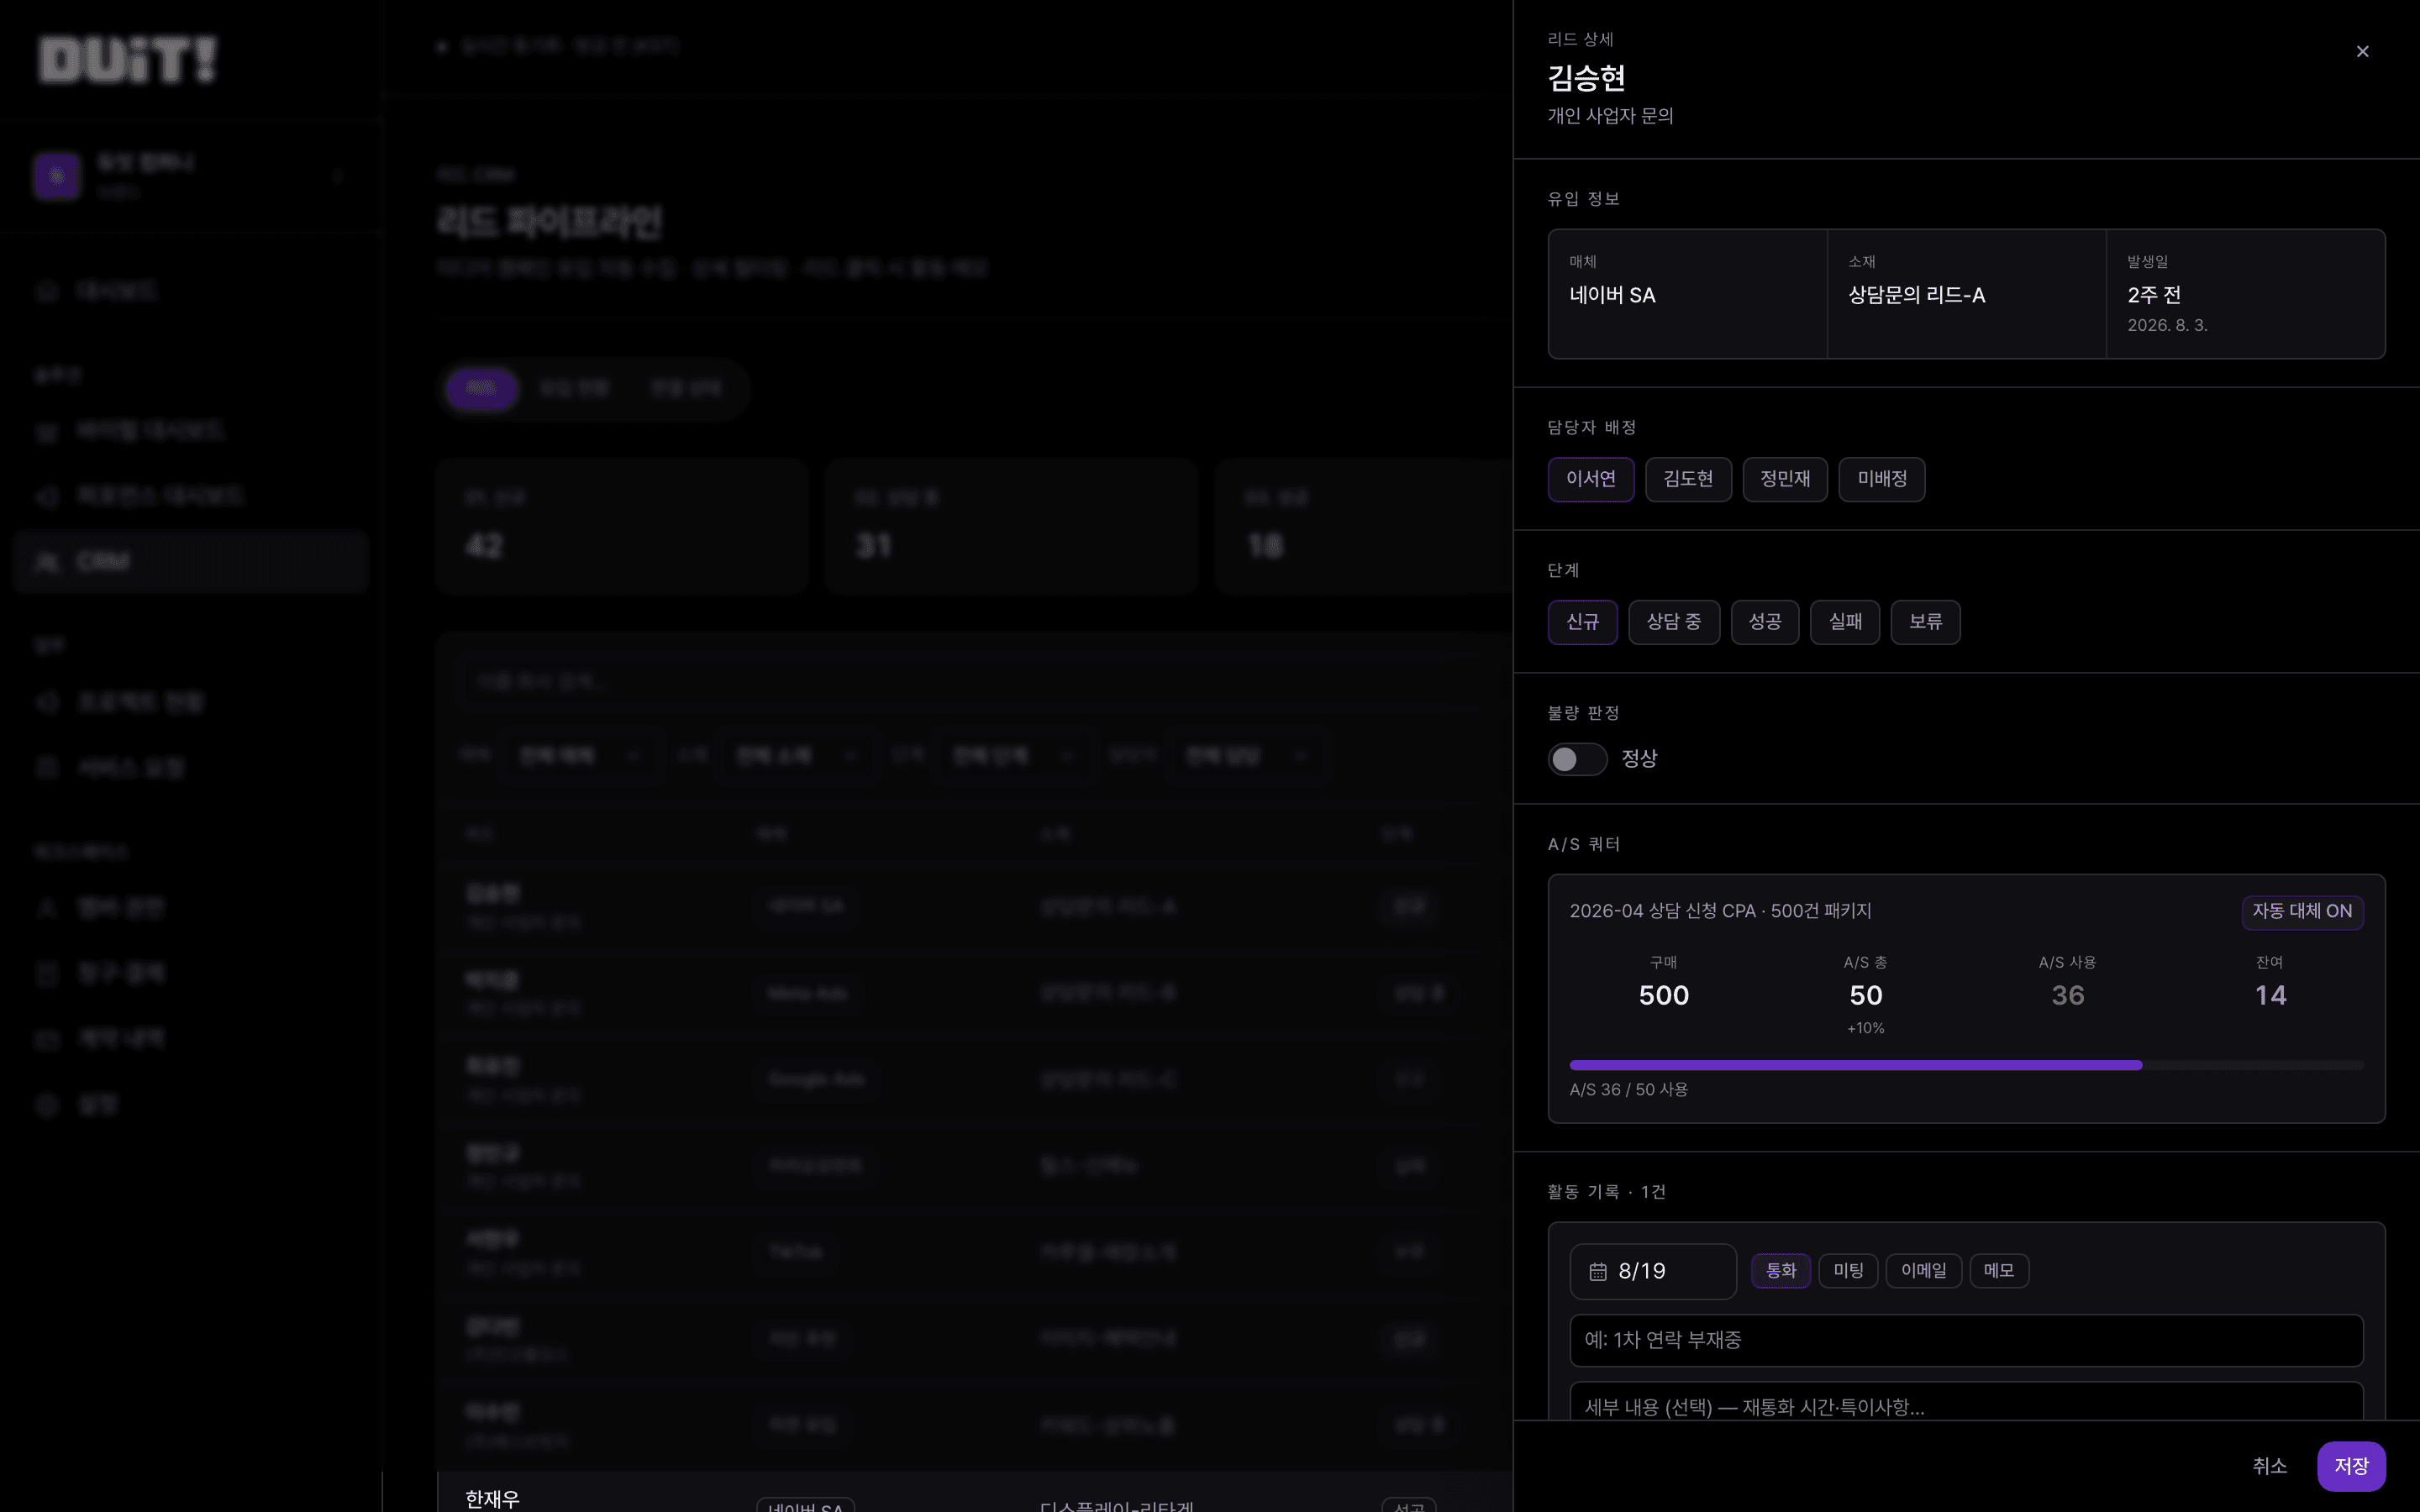
Task: Close the 리드 상세 panel
Action: pyautogui.click(x=2362, y=51)
